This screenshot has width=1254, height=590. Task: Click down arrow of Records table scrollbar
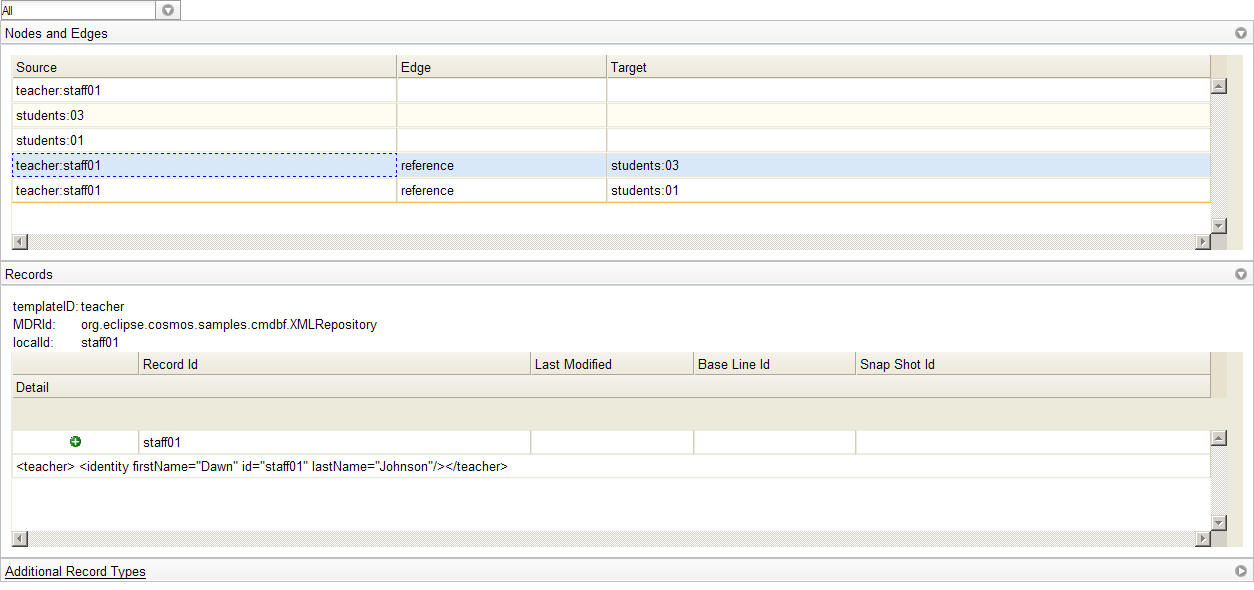pos(1218,522)
